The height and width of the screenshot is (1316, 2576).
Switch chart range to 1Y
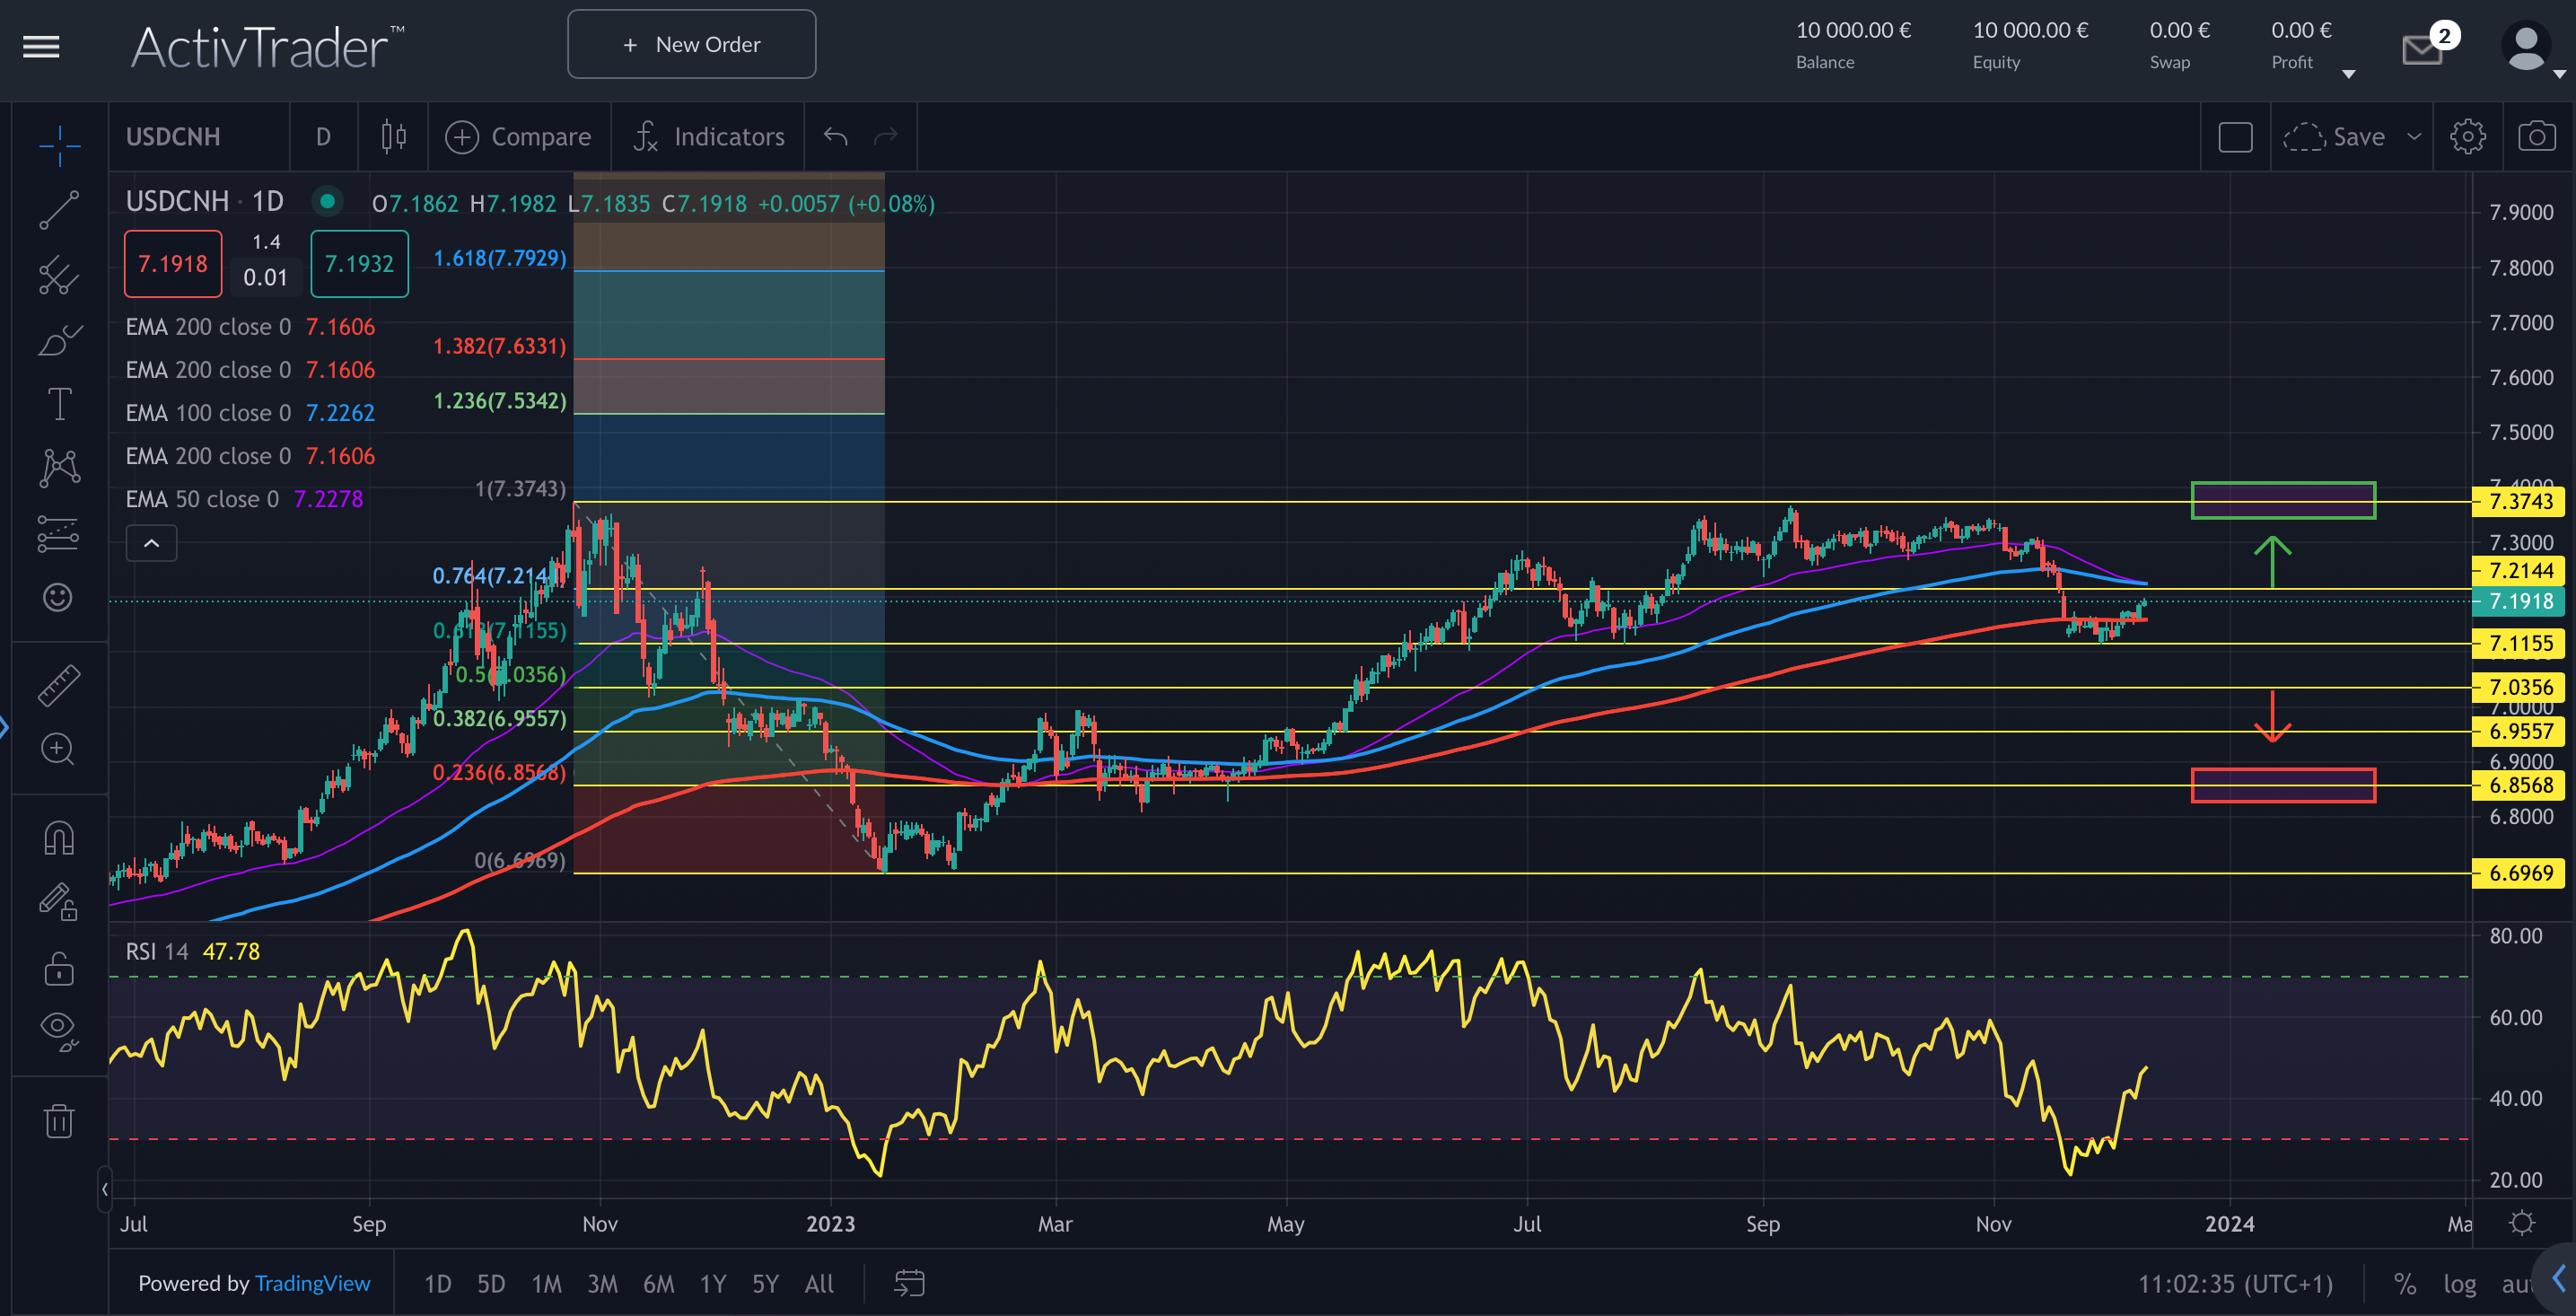[x=712, y=1283]
